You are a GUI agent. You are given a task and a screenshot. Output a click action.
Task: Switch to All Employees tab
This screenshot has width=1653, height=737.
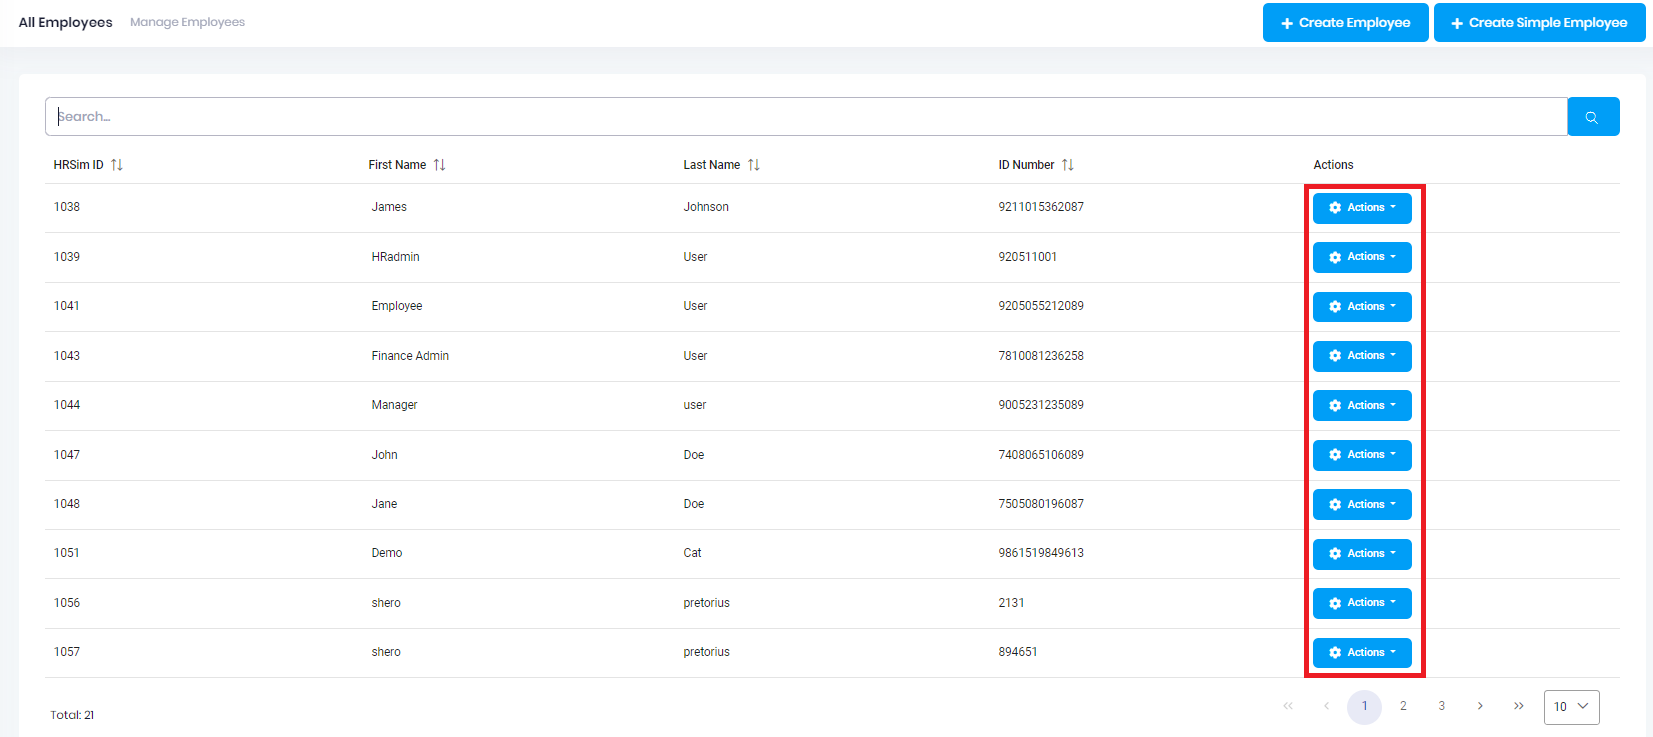coord(65,22)
